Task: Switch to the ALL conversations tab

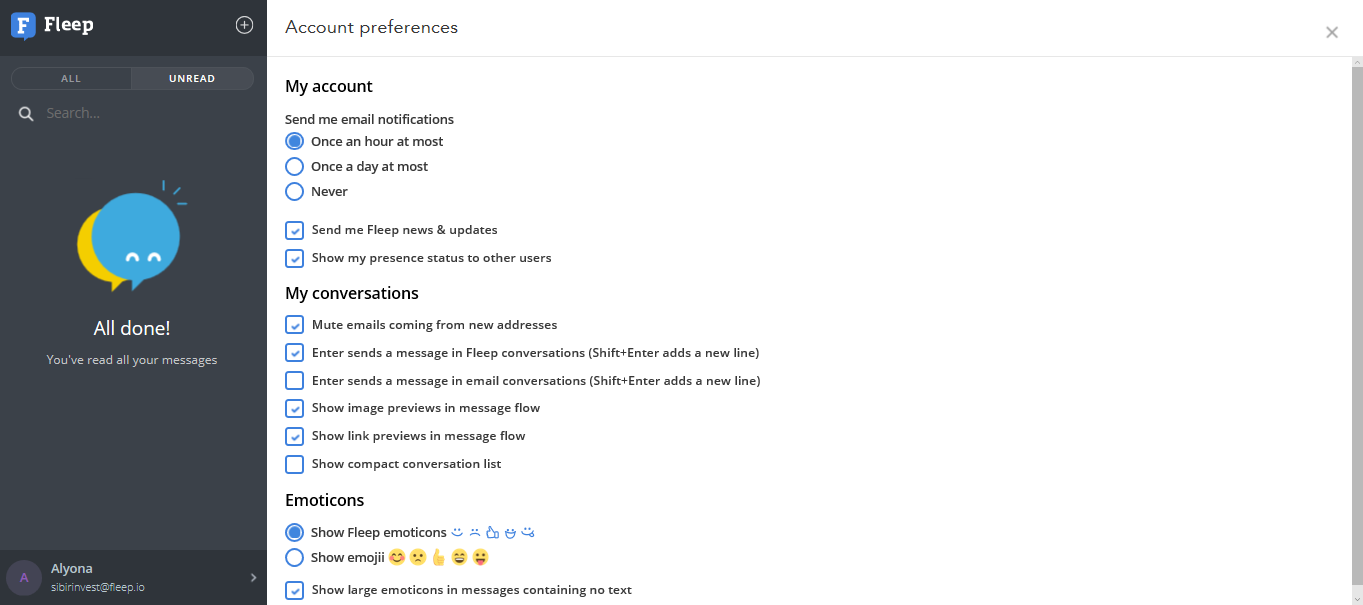Action: [71, 79]
